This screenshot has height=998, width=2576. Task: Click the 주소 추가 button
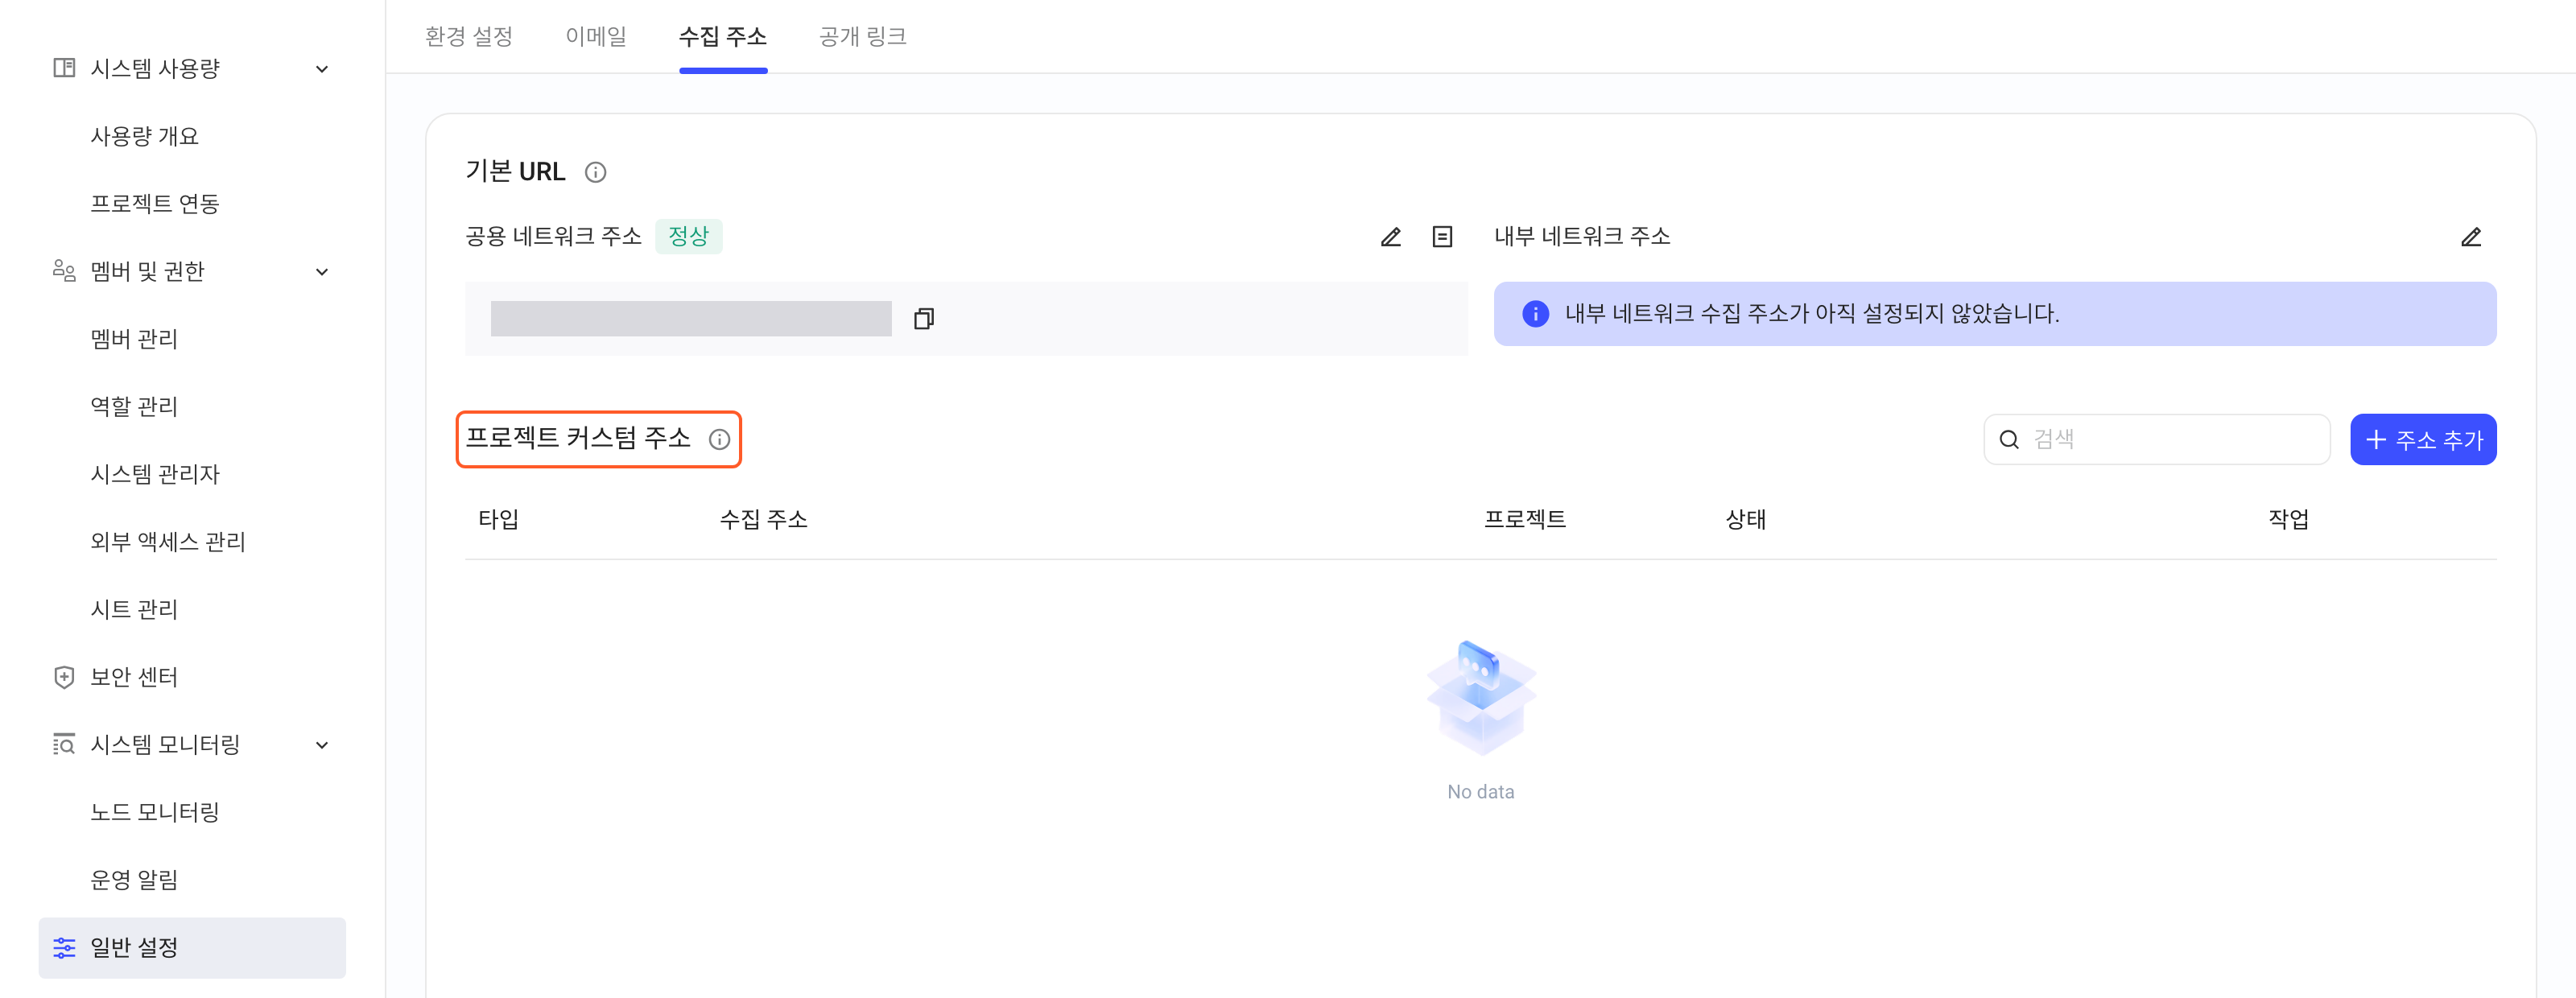(2423, 439)
